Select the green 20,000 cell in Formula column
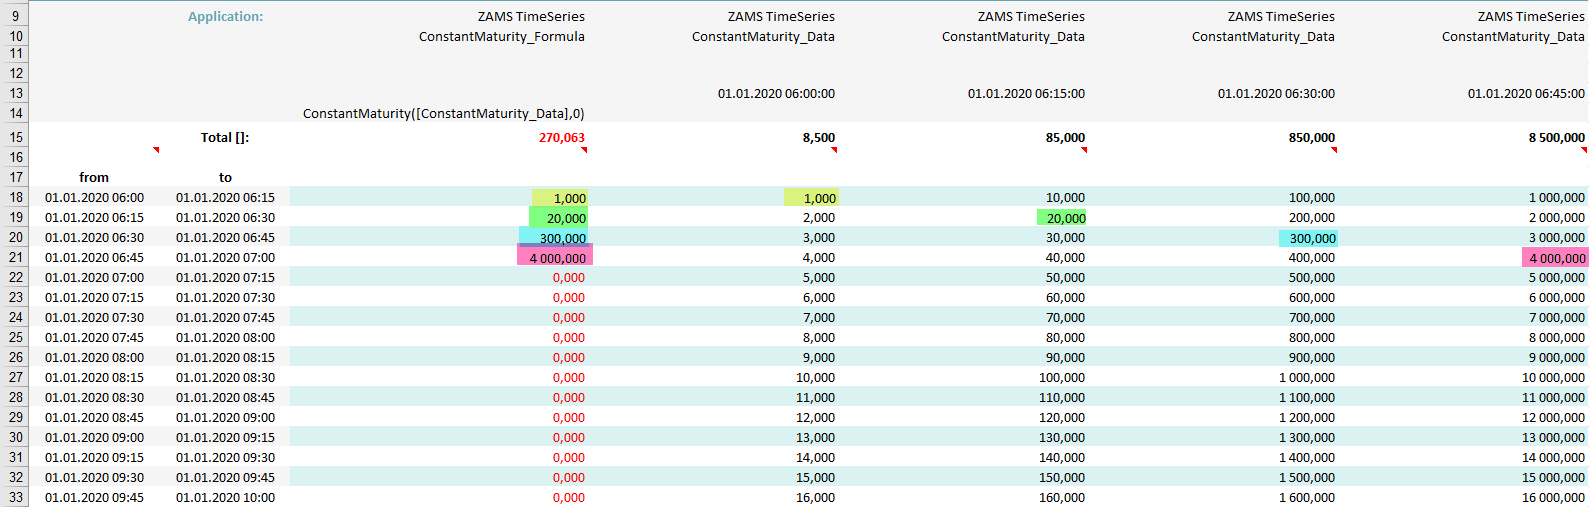This screenshot has height=507, width=1589. point(558,218)
